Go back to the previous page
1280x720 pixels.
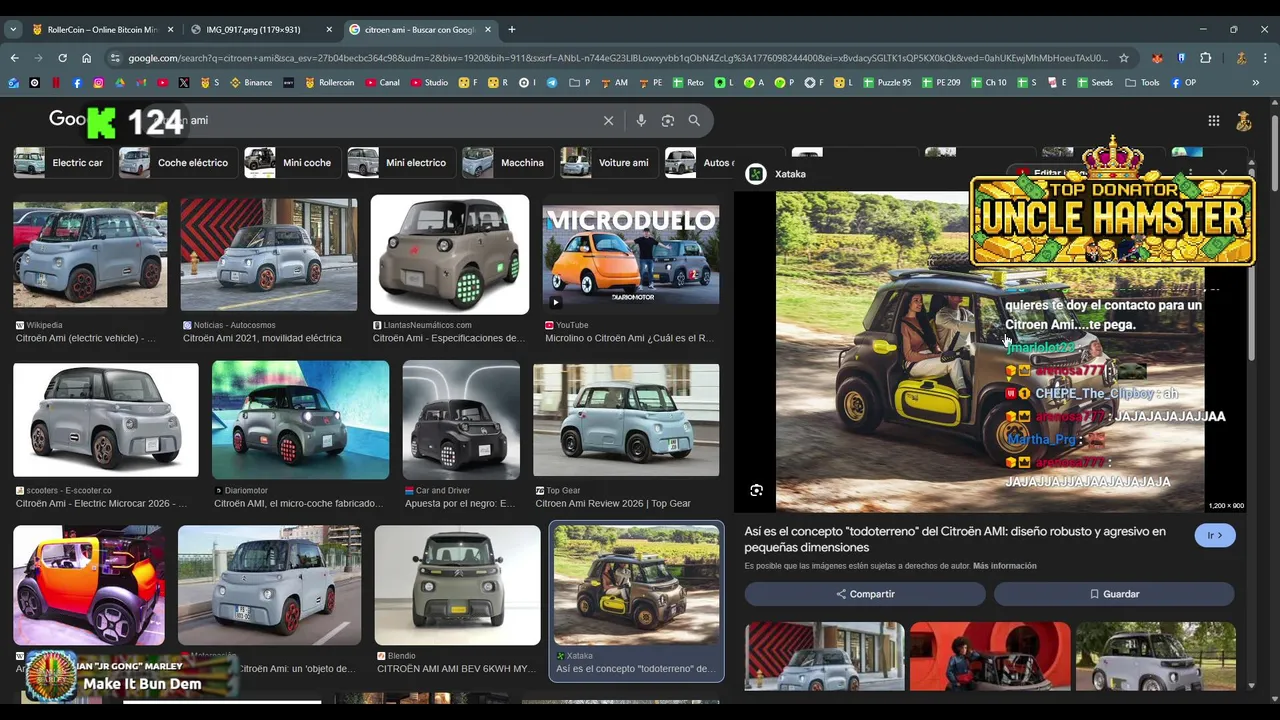click(14, 58)
